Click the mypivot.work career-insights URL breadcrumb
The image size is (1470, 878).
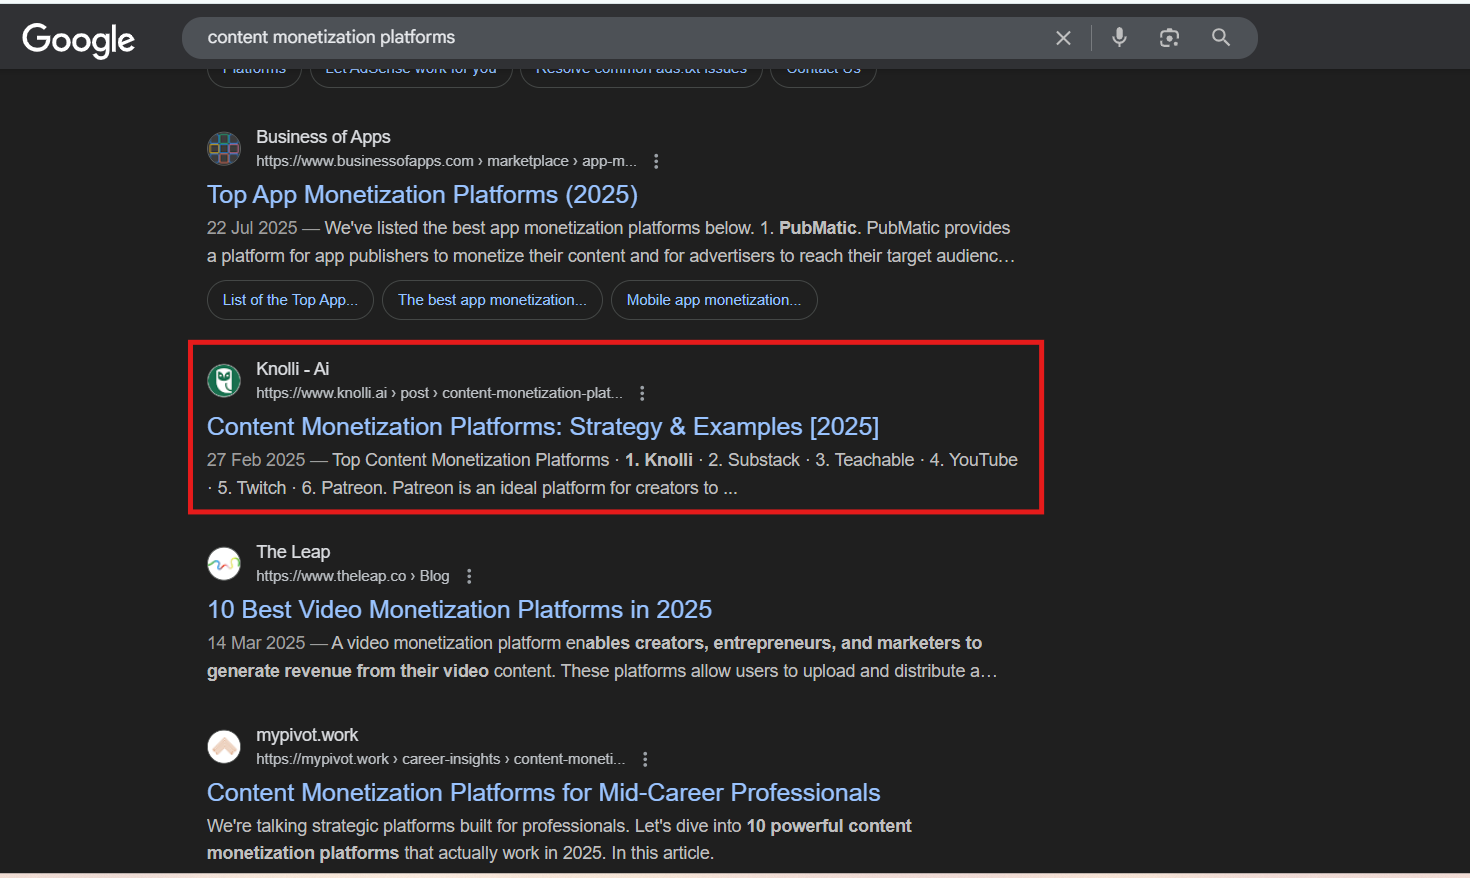coord(440,759)
